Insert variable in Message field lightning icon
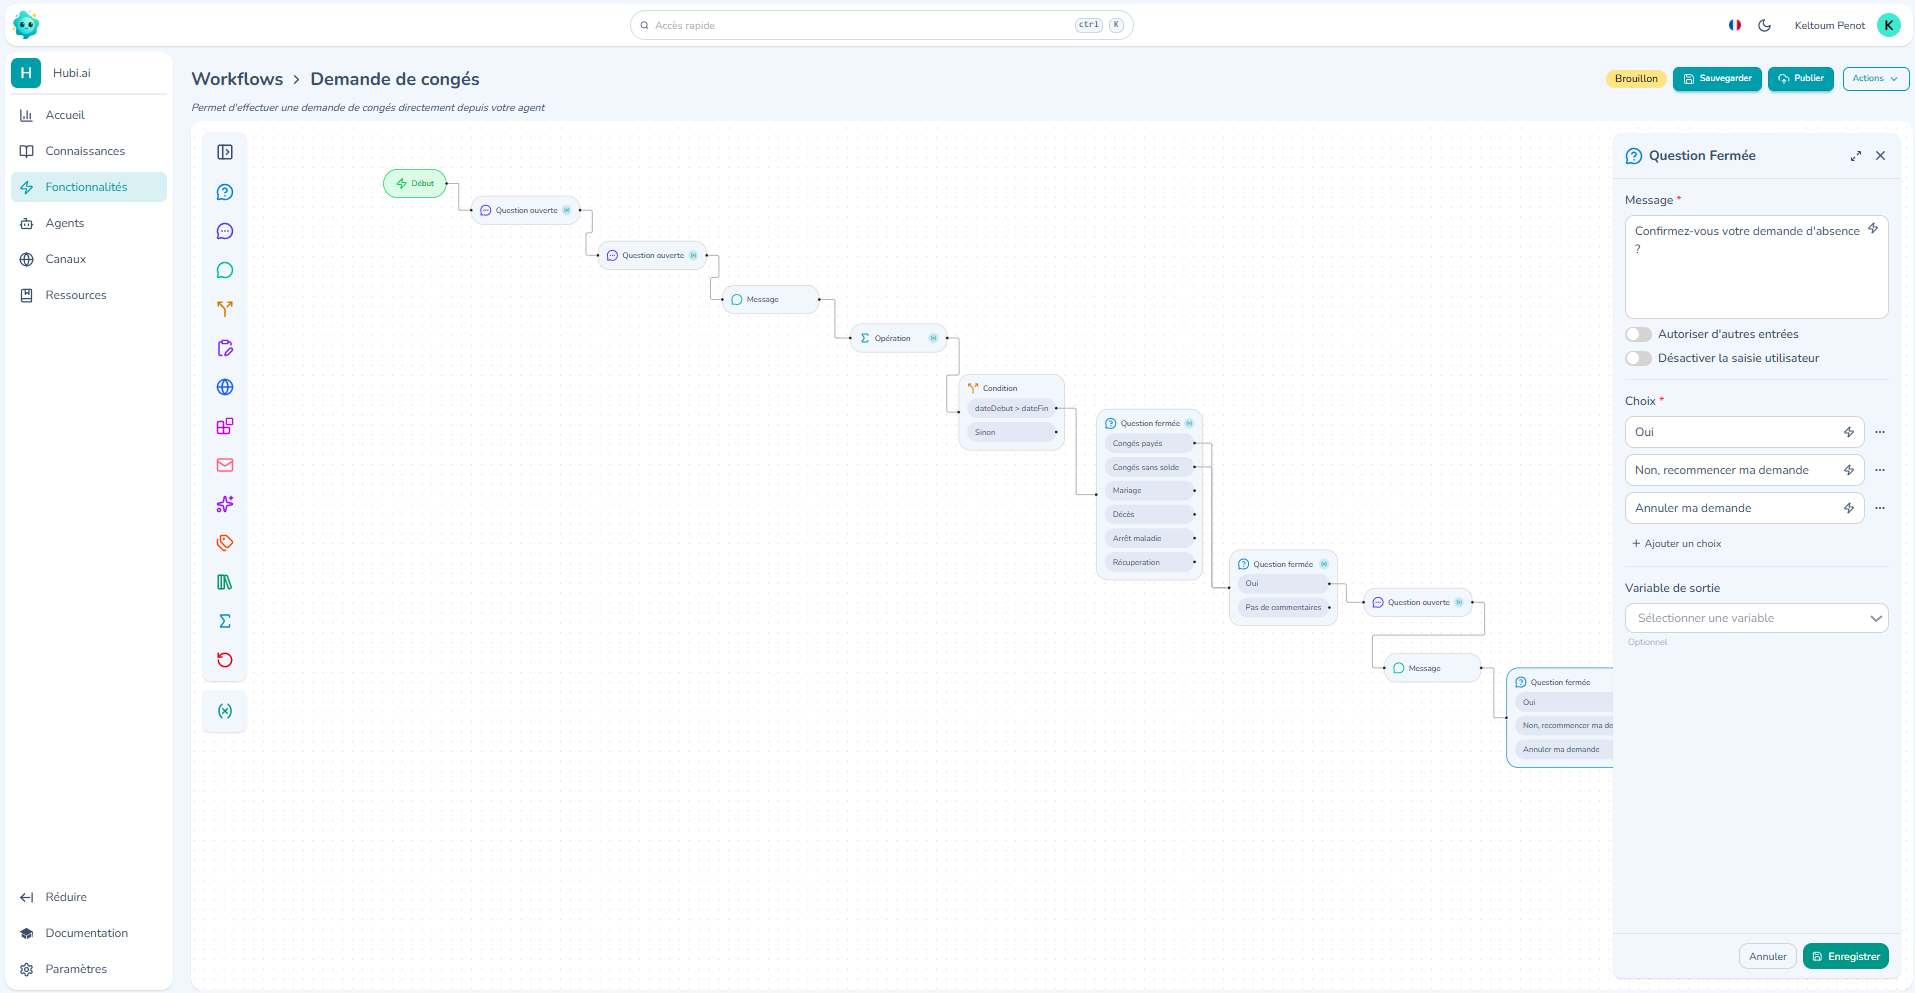 point(1873,229)
